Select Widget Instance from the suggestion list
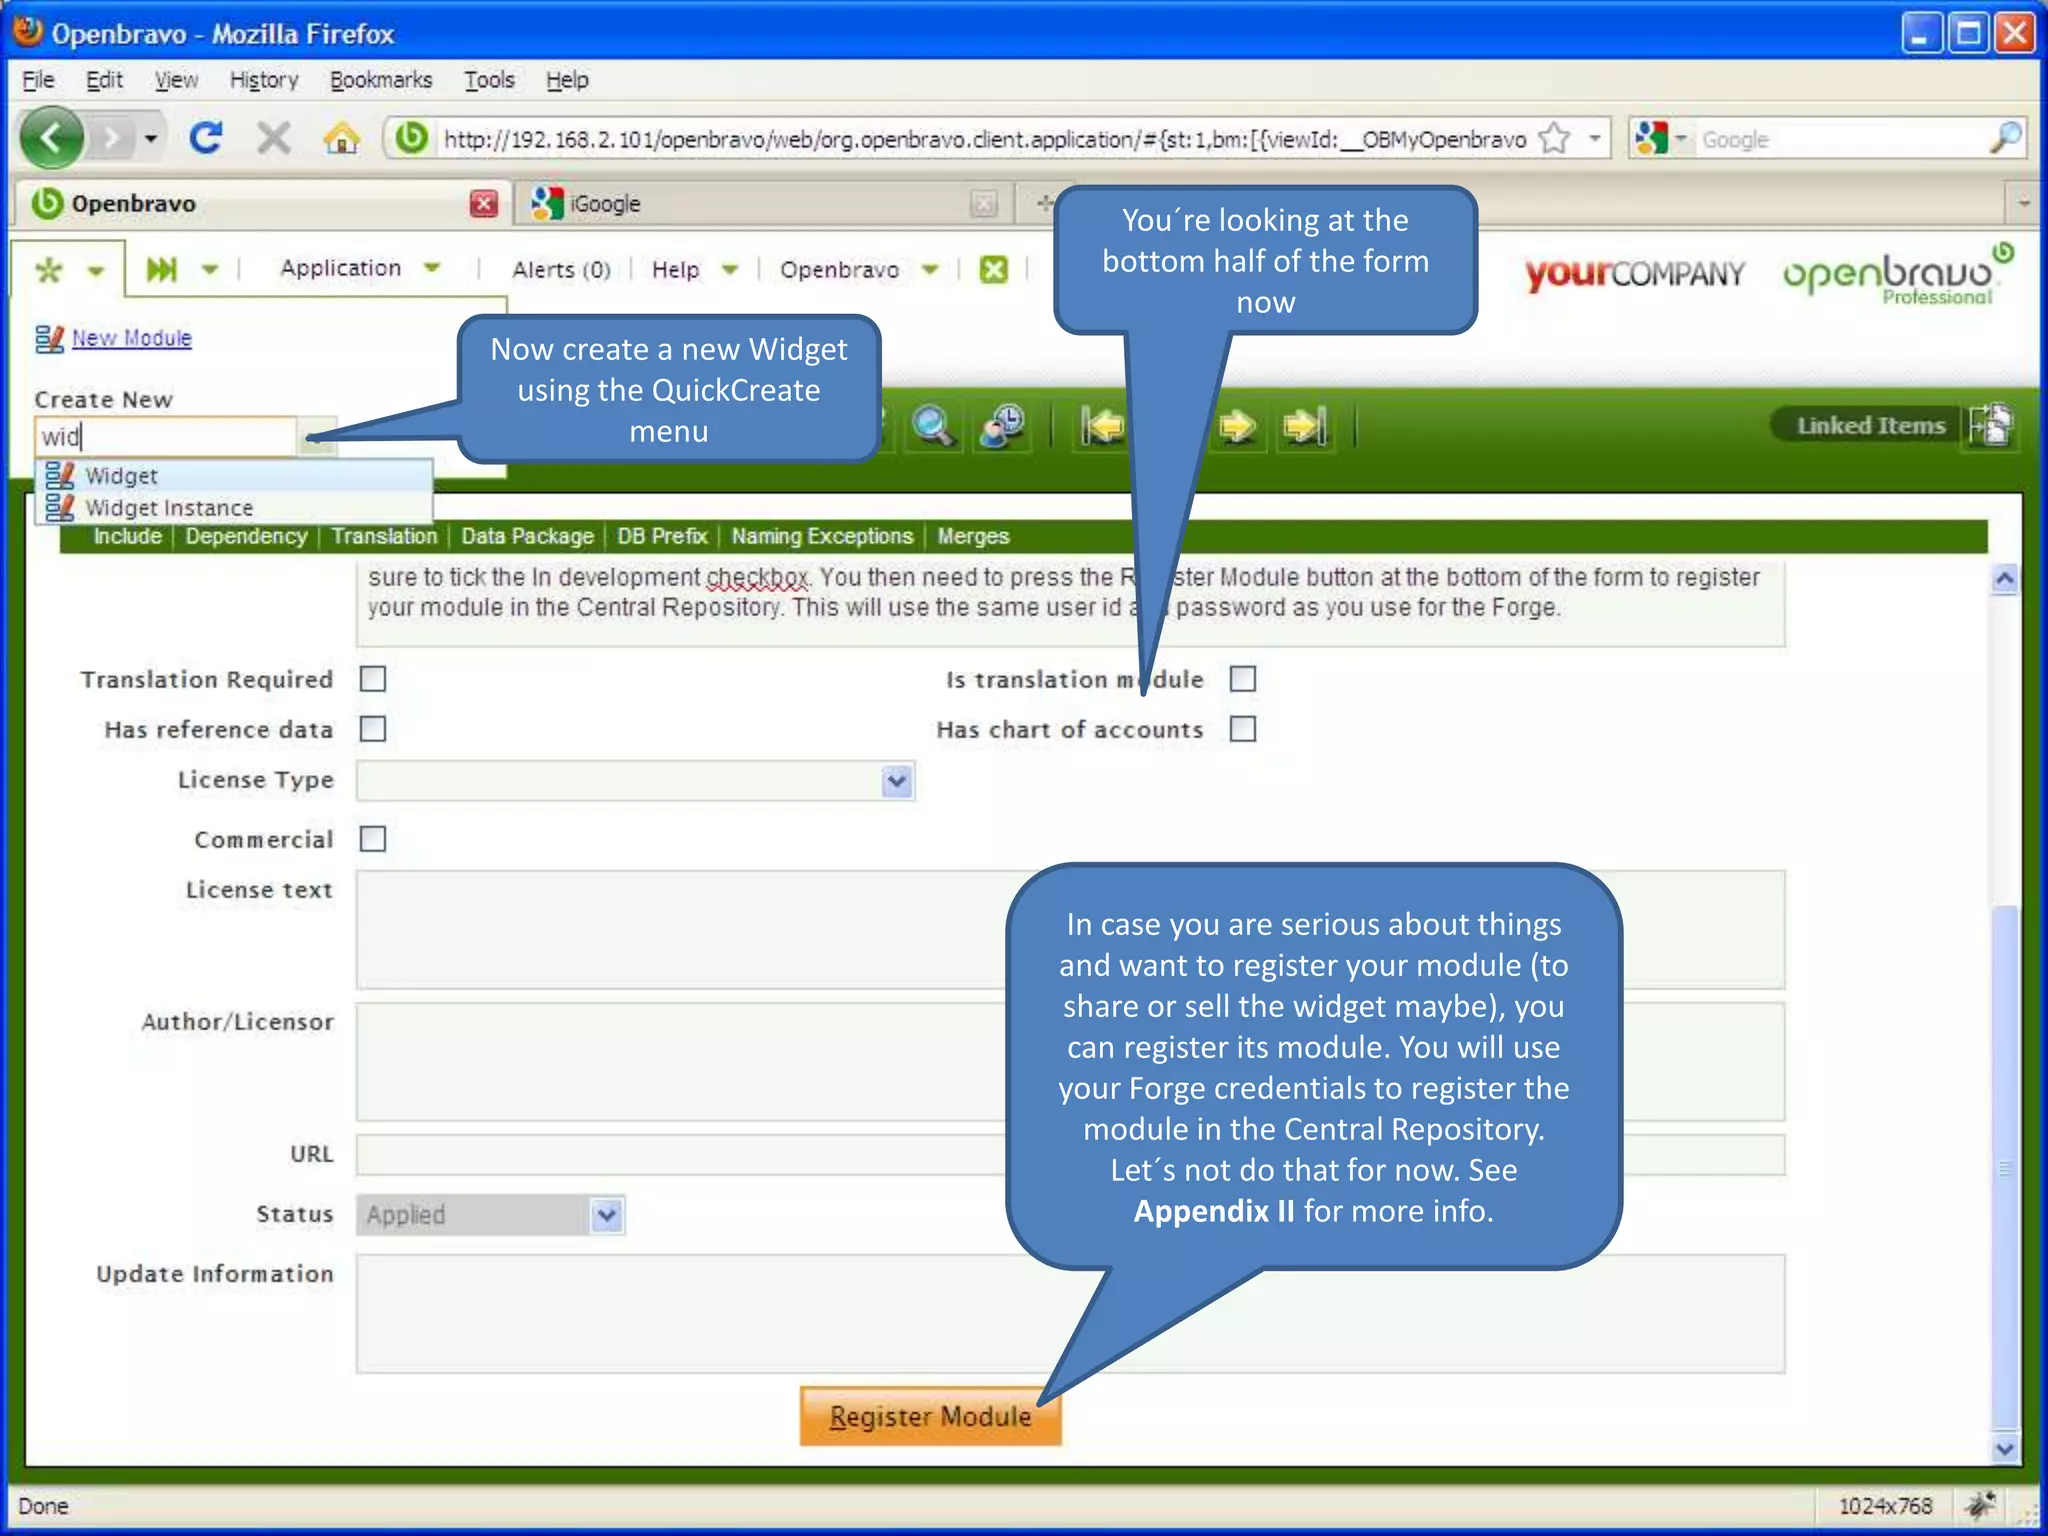Viewport: 2048px width, 1536px height. (x=235, y=508)
